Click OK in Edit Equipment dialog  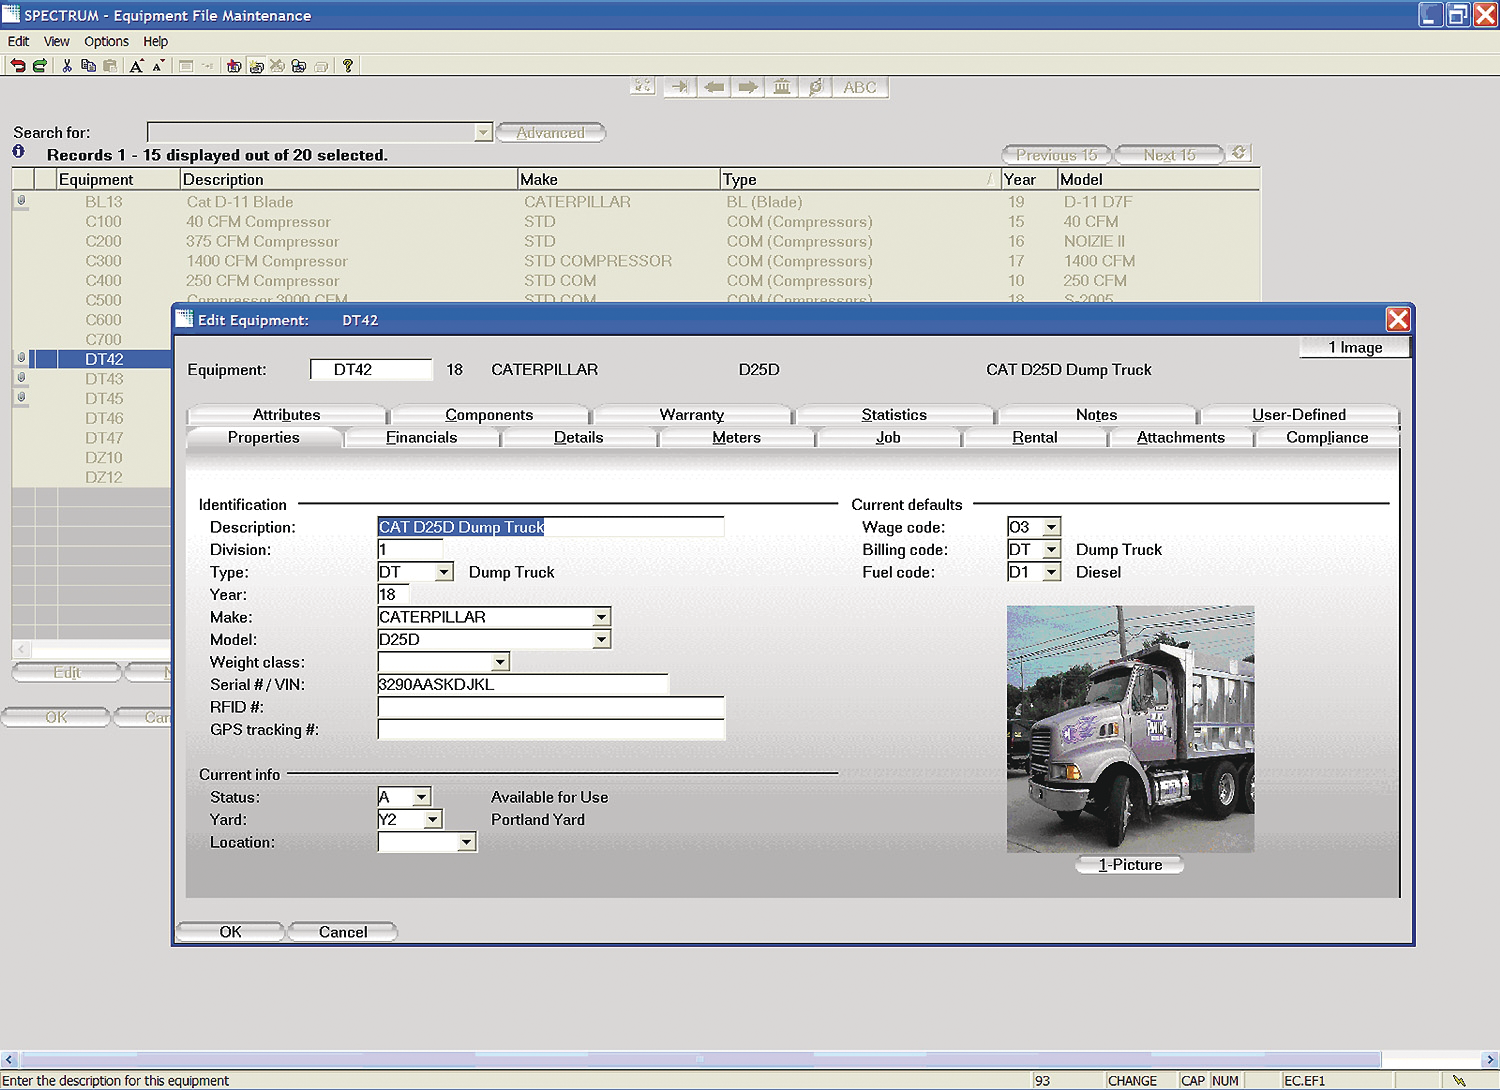click(230, 932)
